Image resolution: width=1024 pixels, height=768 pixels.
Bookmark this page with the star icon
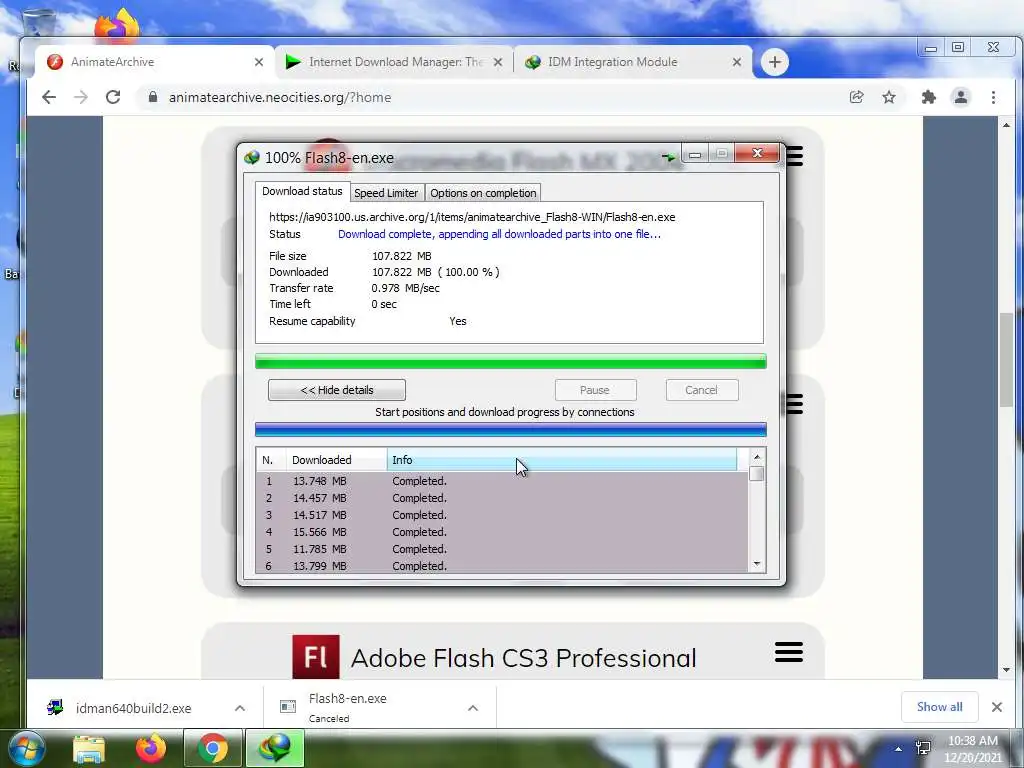(x=889, y=97)
